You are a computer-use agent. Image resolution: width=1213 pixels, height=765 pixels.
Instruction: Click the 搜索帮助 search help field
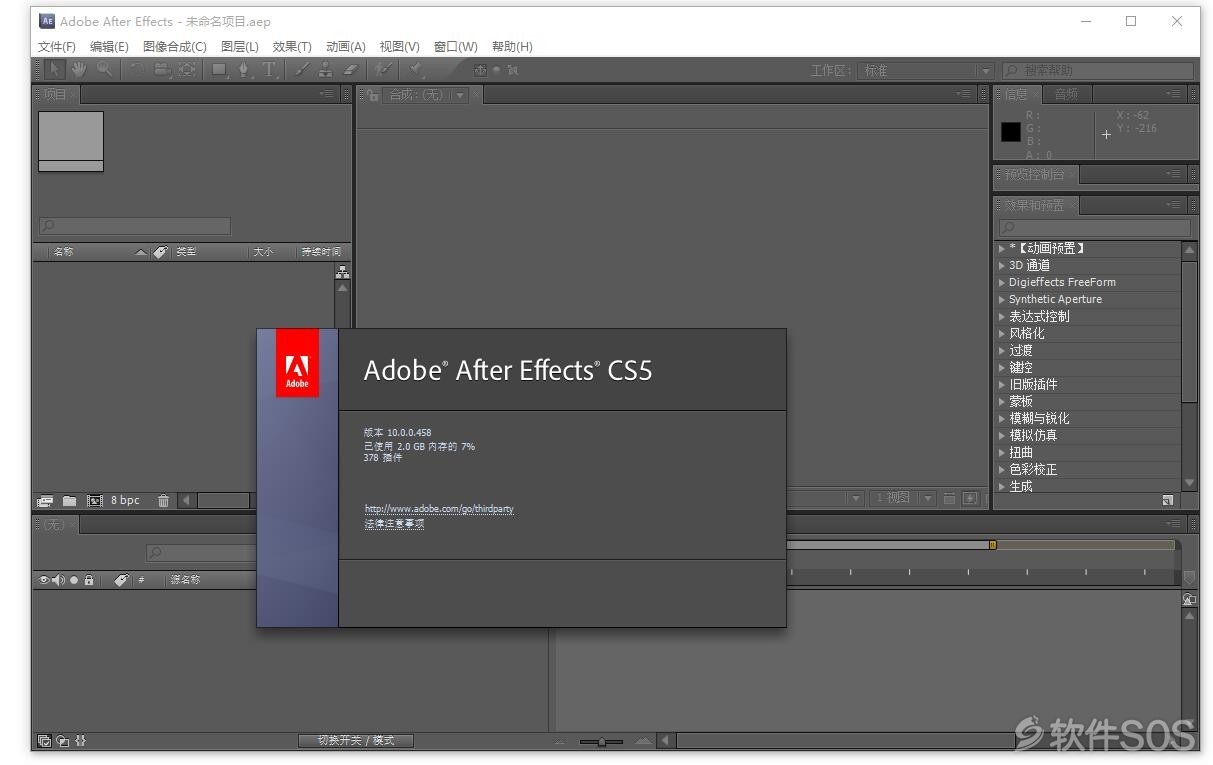(x=1097, y=71)
